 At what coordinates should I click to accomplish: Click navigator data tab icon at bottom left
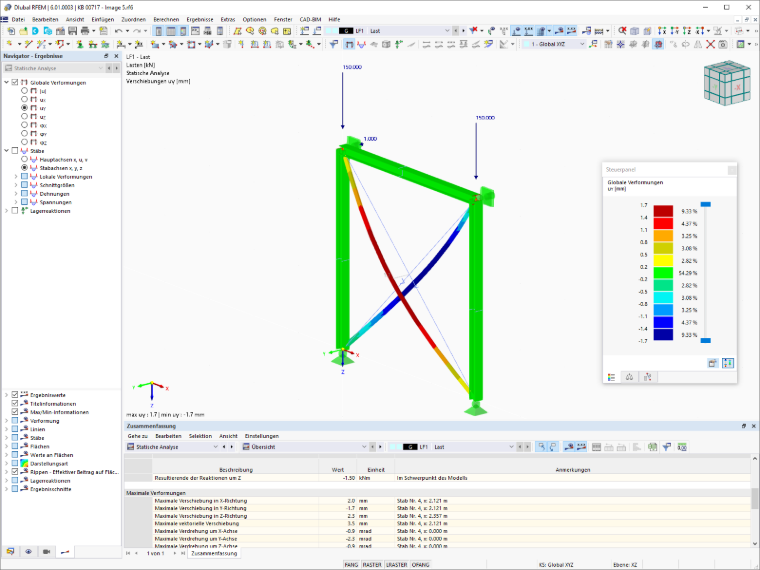(10, 552)
